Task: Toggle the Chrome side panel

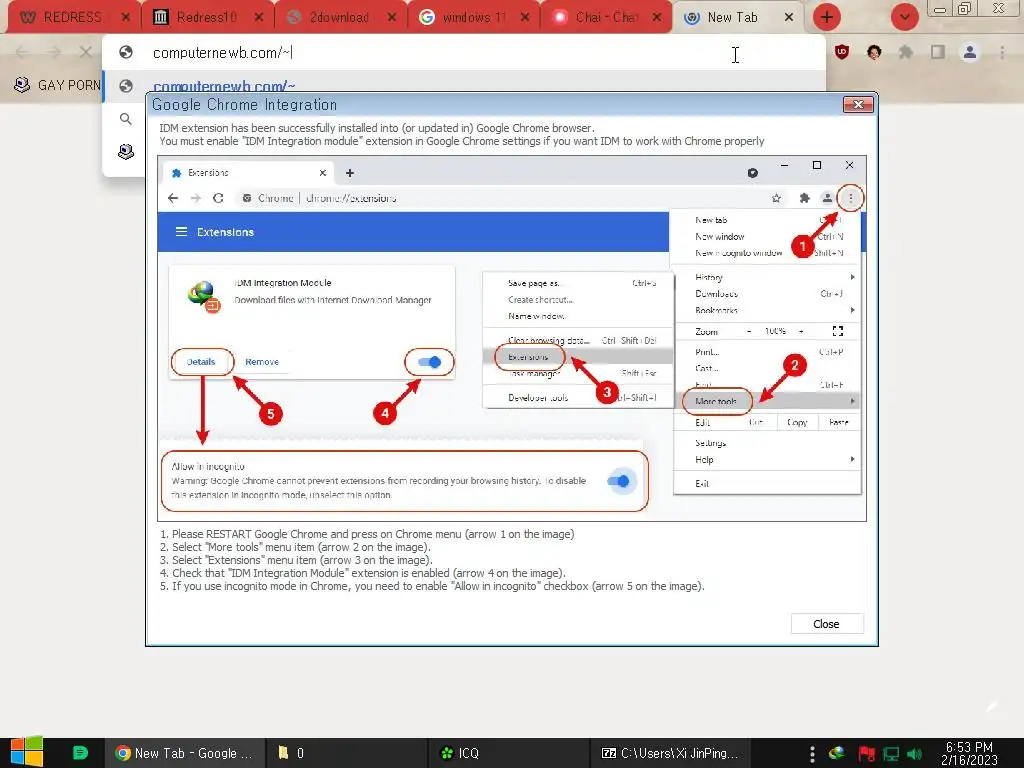Action: (x=938, y=52)
